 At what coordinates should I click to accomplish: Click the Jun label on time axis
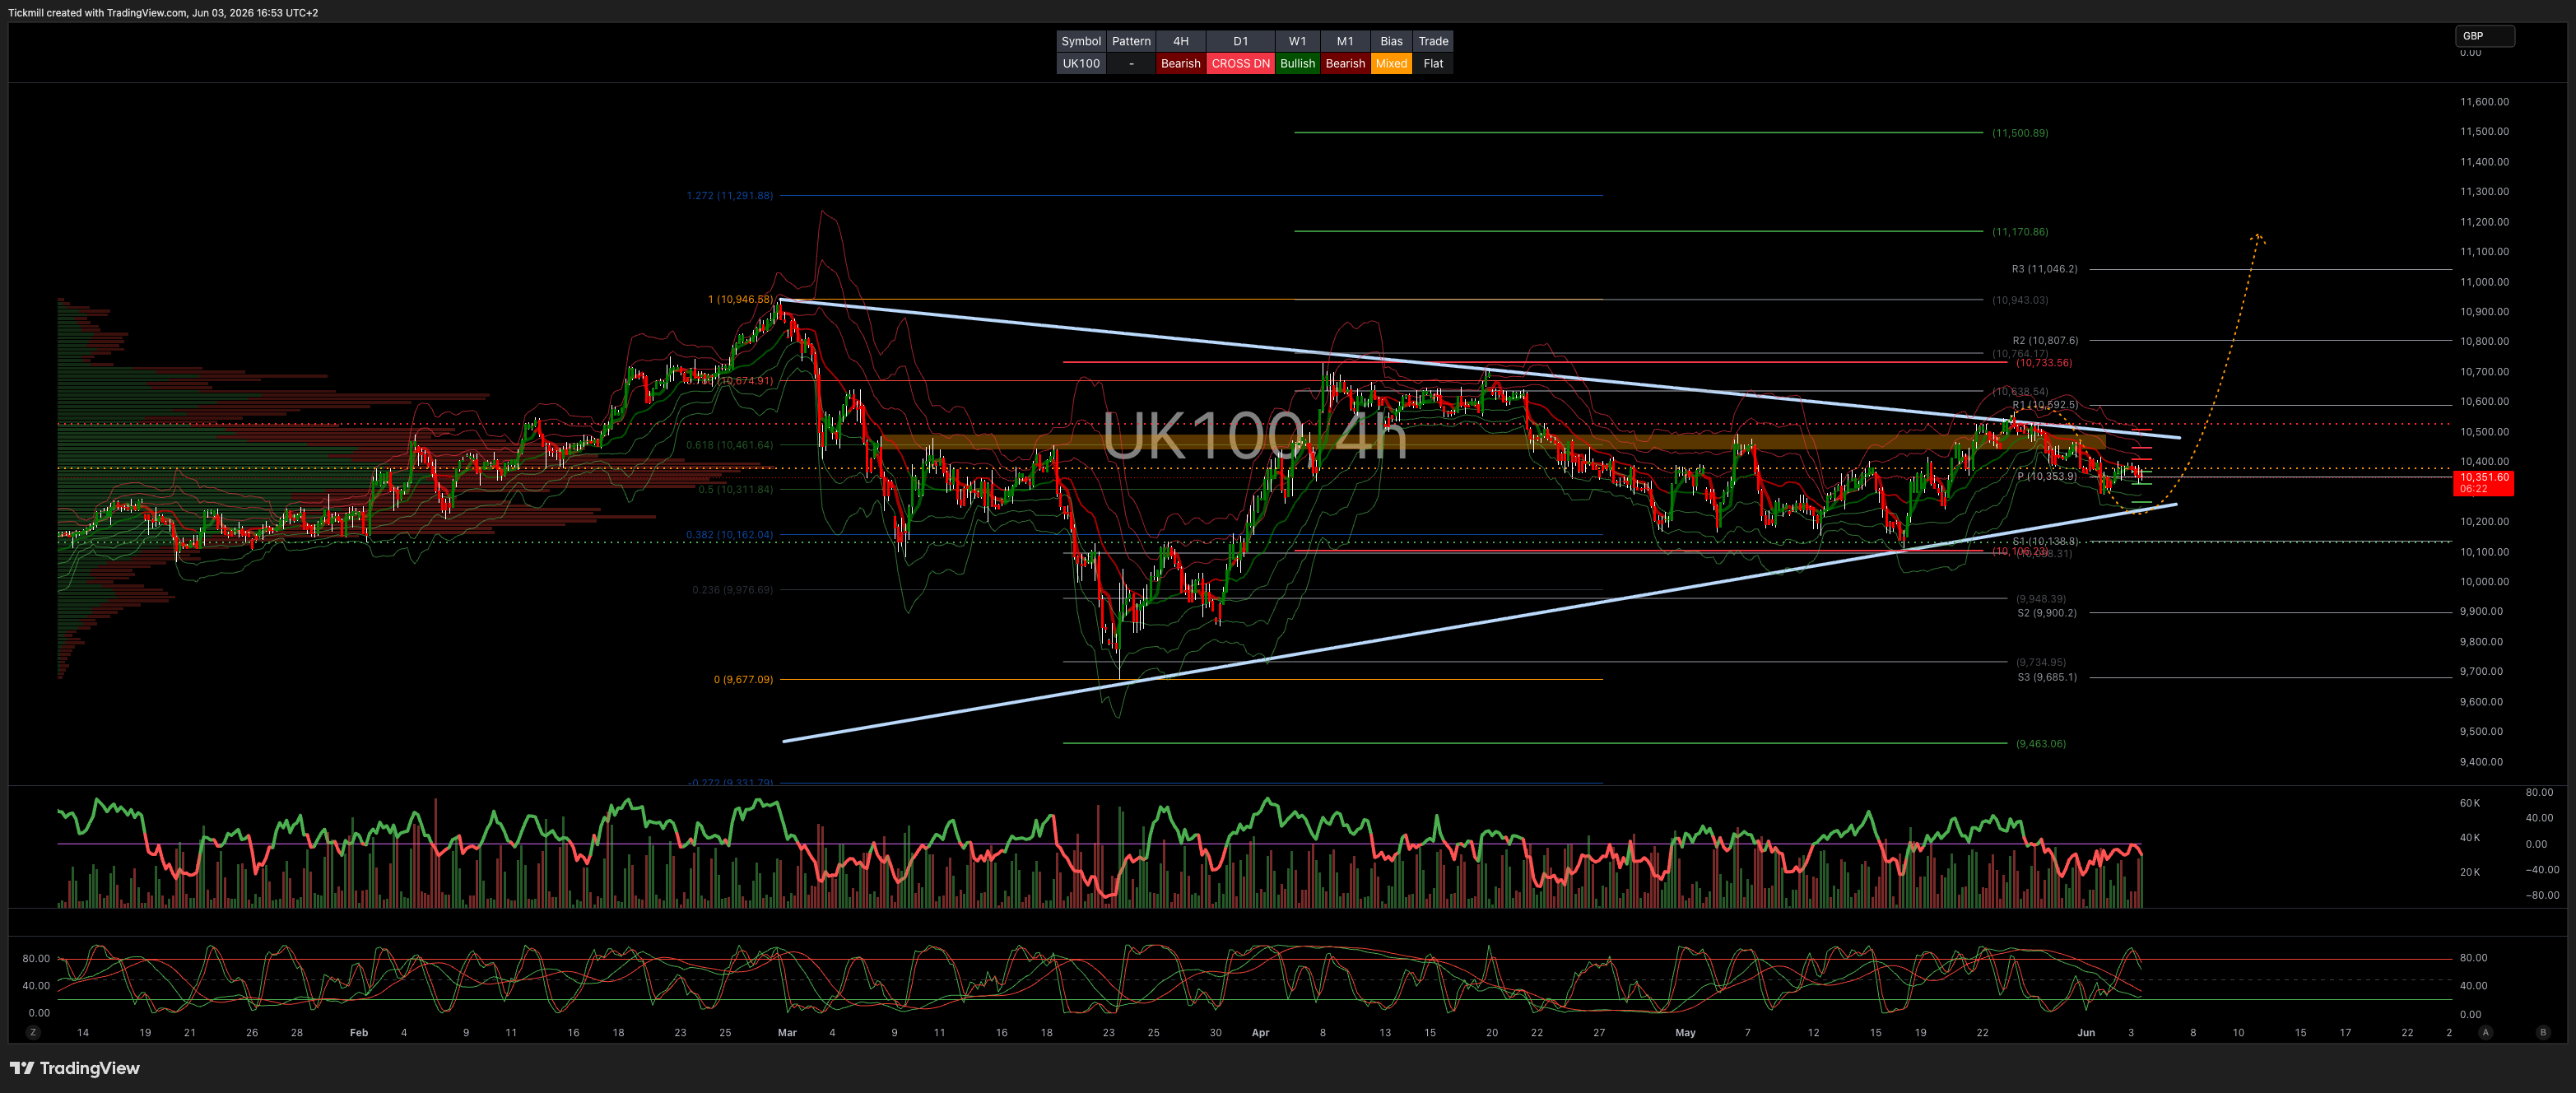click(x=2086, y=1032)
